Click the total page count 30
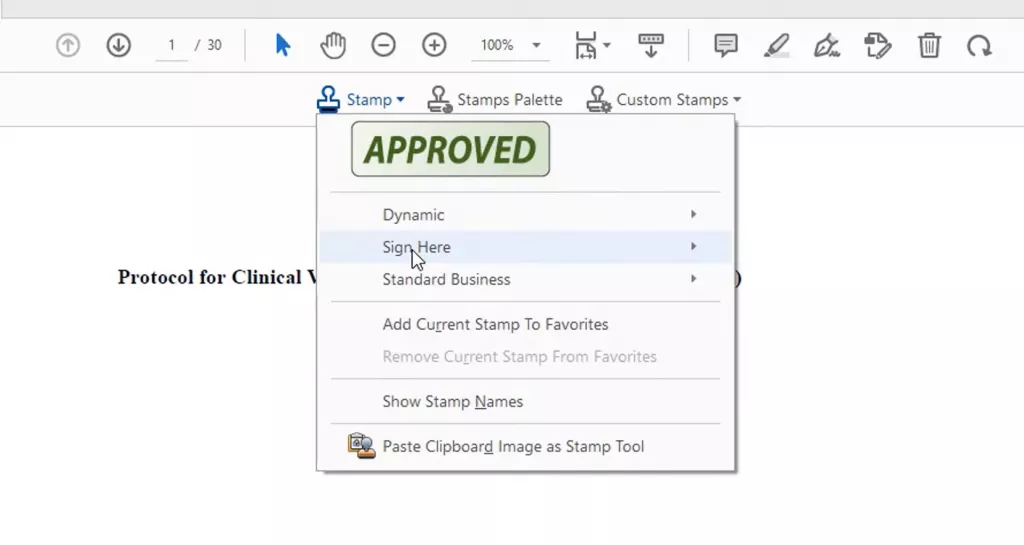 pos(214,45)
